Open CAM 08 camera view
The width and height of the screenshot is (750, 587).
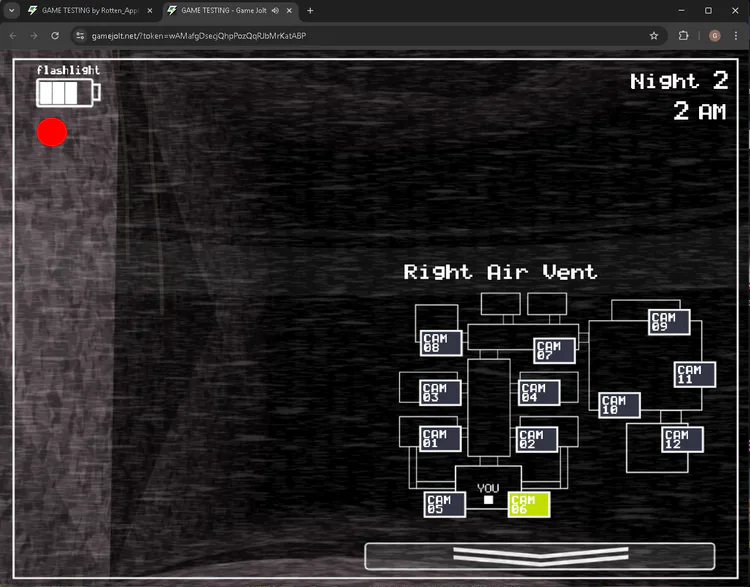pyautogui.click(x=441, y=343)
